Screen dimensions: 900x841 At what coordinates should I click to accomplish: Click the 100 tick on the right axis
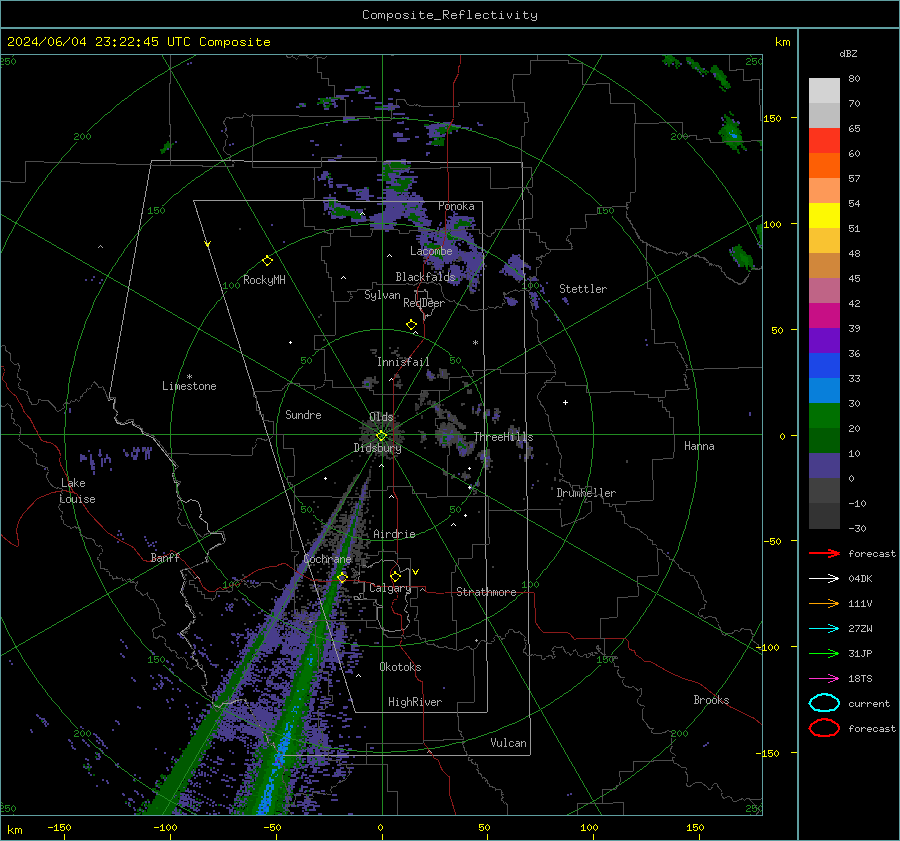click(x=773, y=224)
